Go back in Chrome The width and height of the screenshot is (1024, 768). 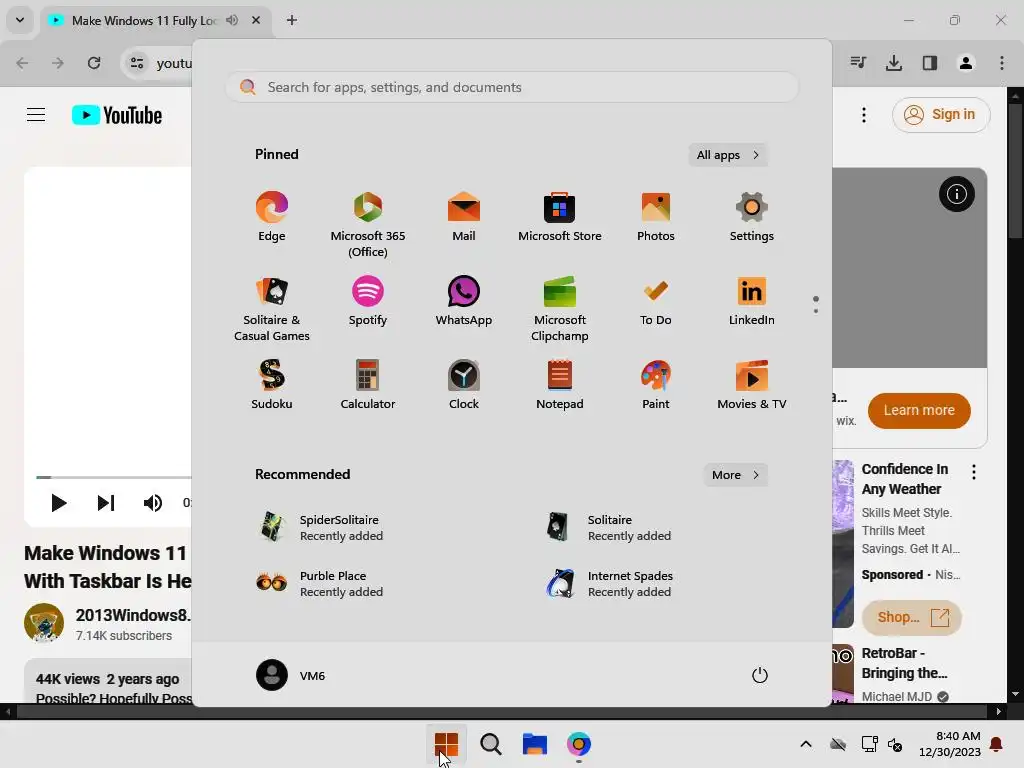click(22, 63)
